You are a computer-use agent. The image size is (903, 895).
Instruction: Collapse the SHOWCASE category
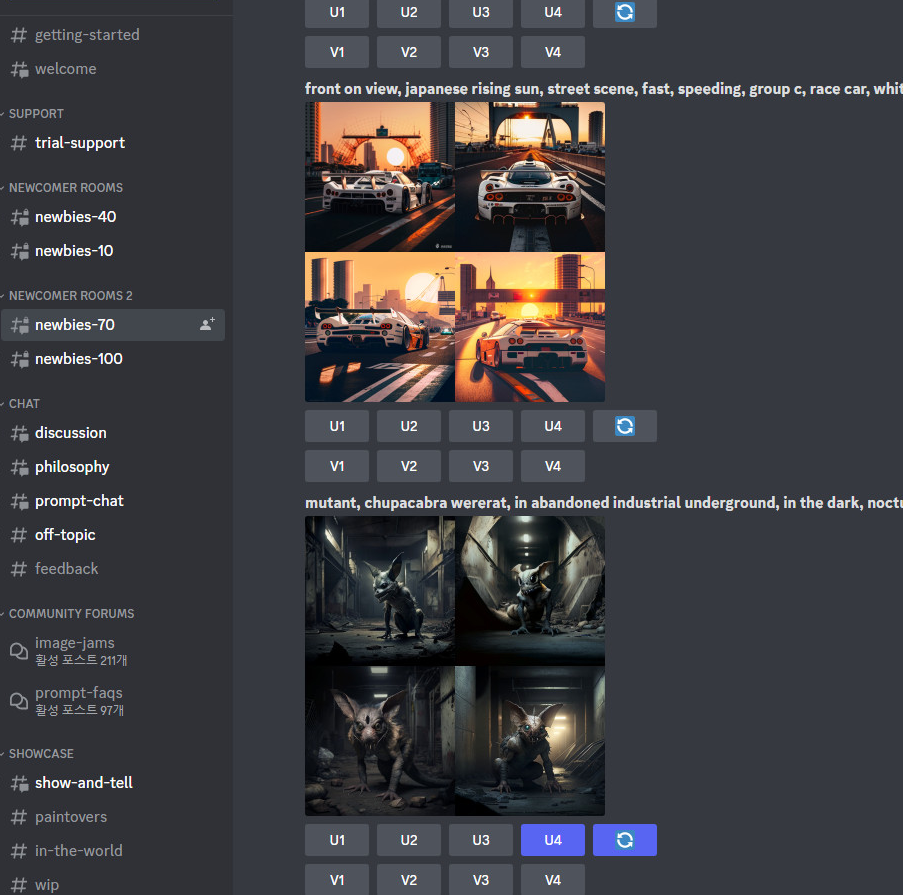pos(41,754)
